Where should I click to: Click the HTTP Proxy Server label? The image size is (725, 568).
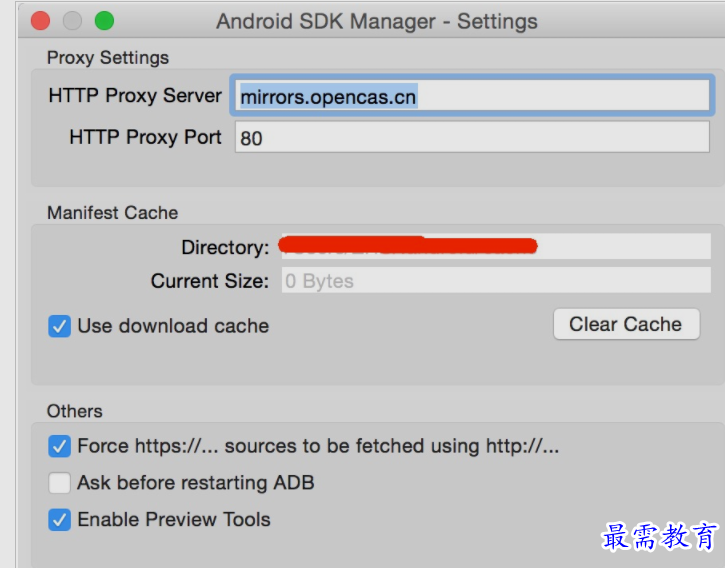[x=135, y=96]
